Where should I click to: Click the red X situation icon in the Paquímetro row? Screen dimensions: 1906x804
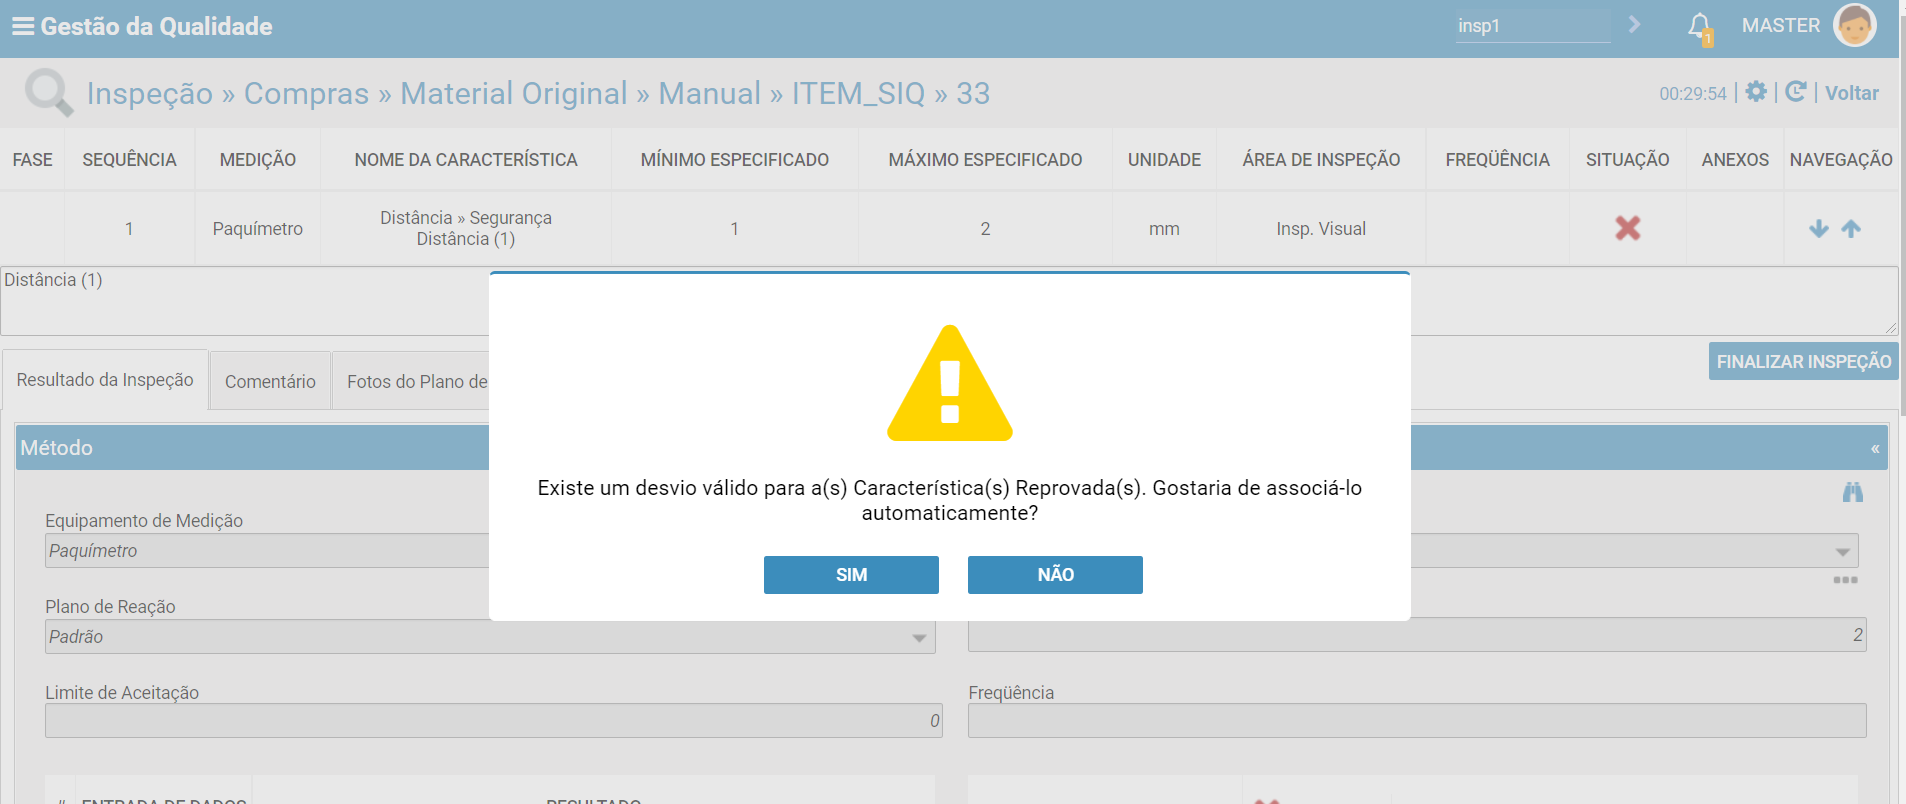[1627, 228]
